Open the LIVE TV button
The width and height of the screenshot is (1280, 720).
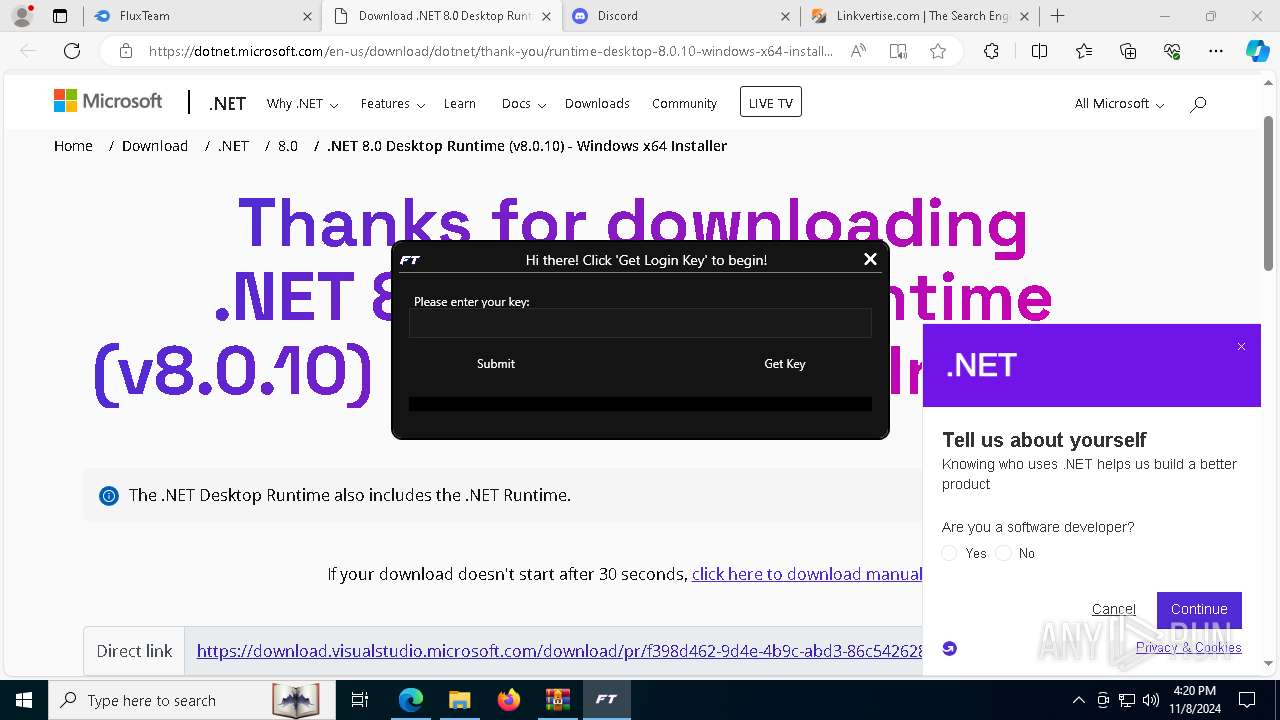(x=771, y=102)
